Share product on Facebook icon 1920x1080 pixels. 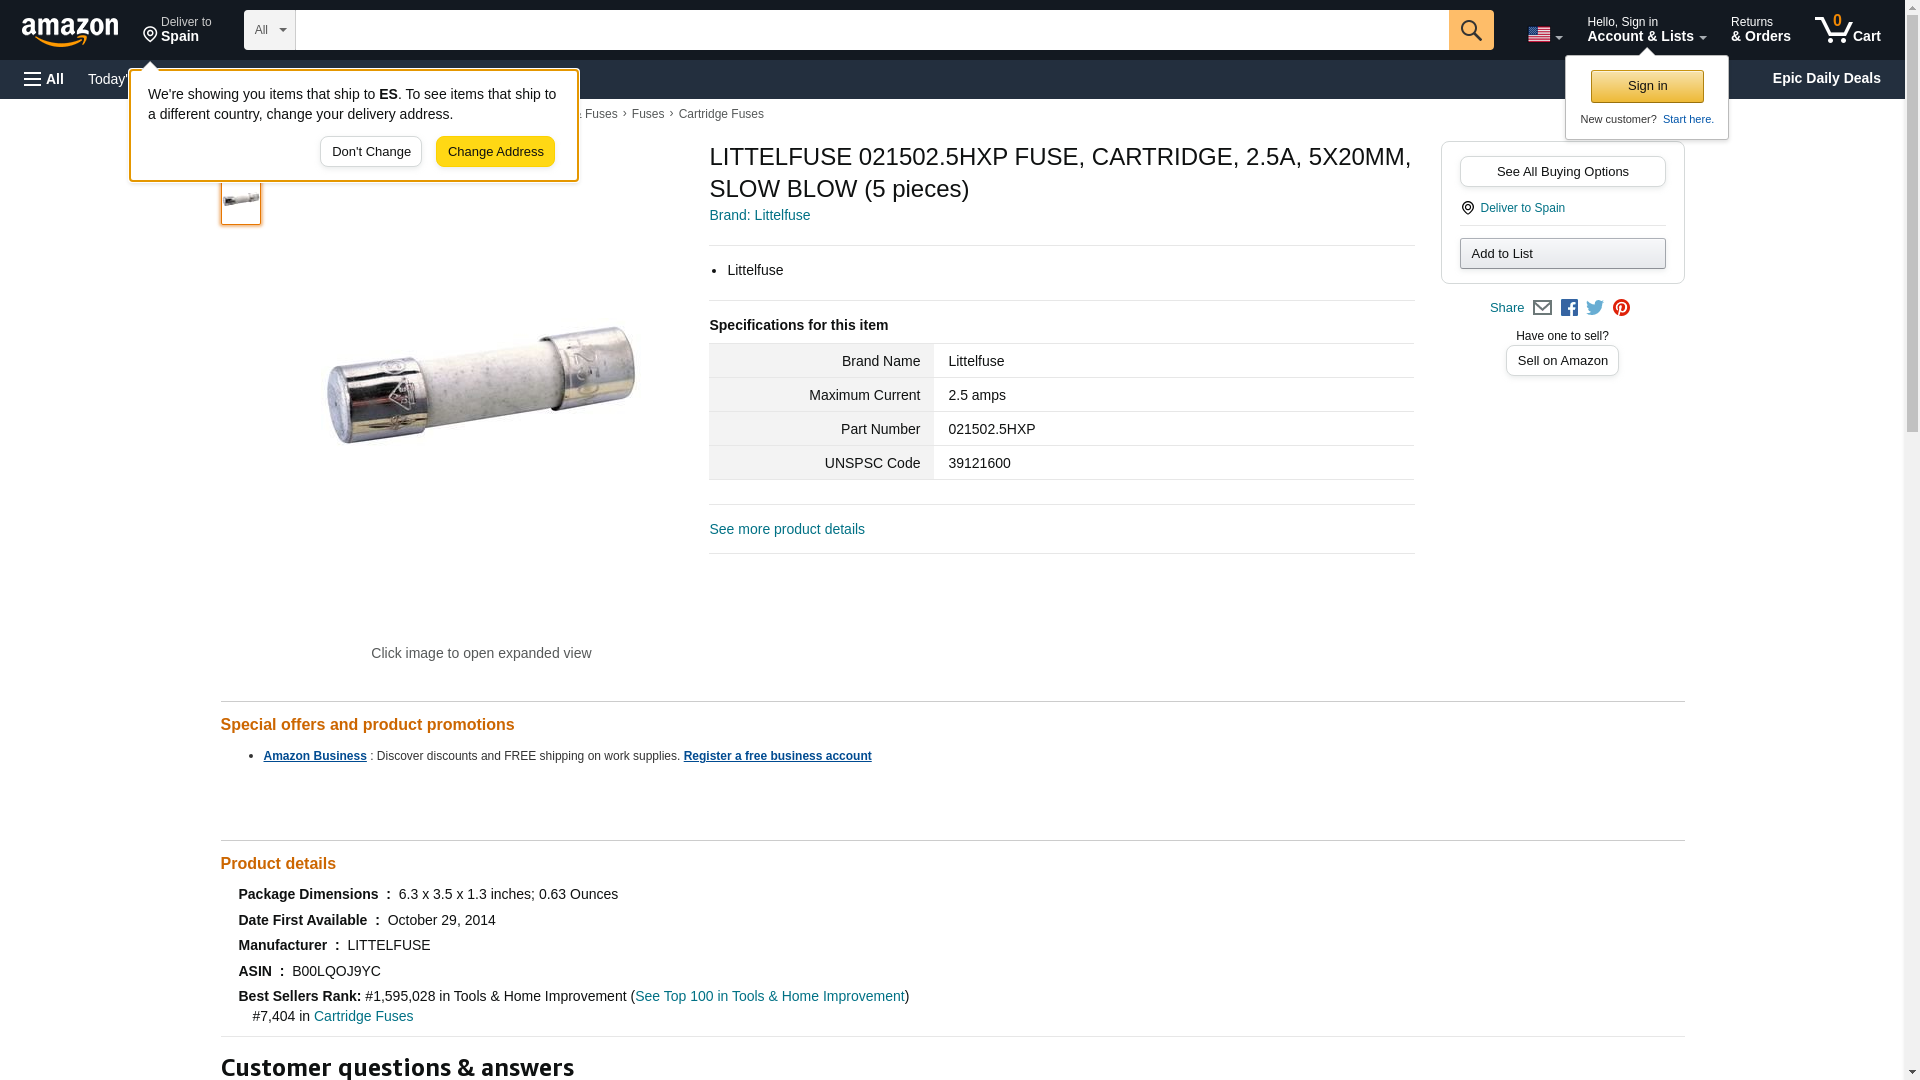pyautogui.click(x=1569, y=308)
